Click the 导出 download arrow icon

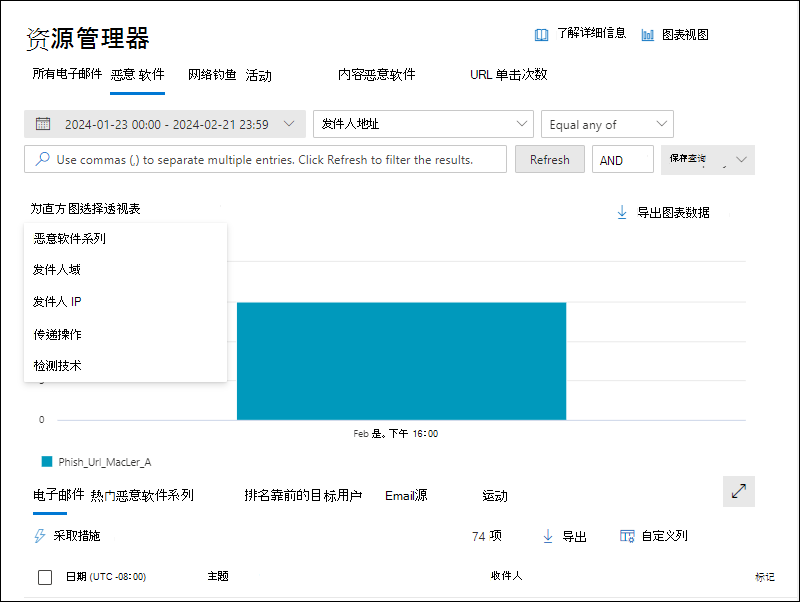[x=548, y=536]
